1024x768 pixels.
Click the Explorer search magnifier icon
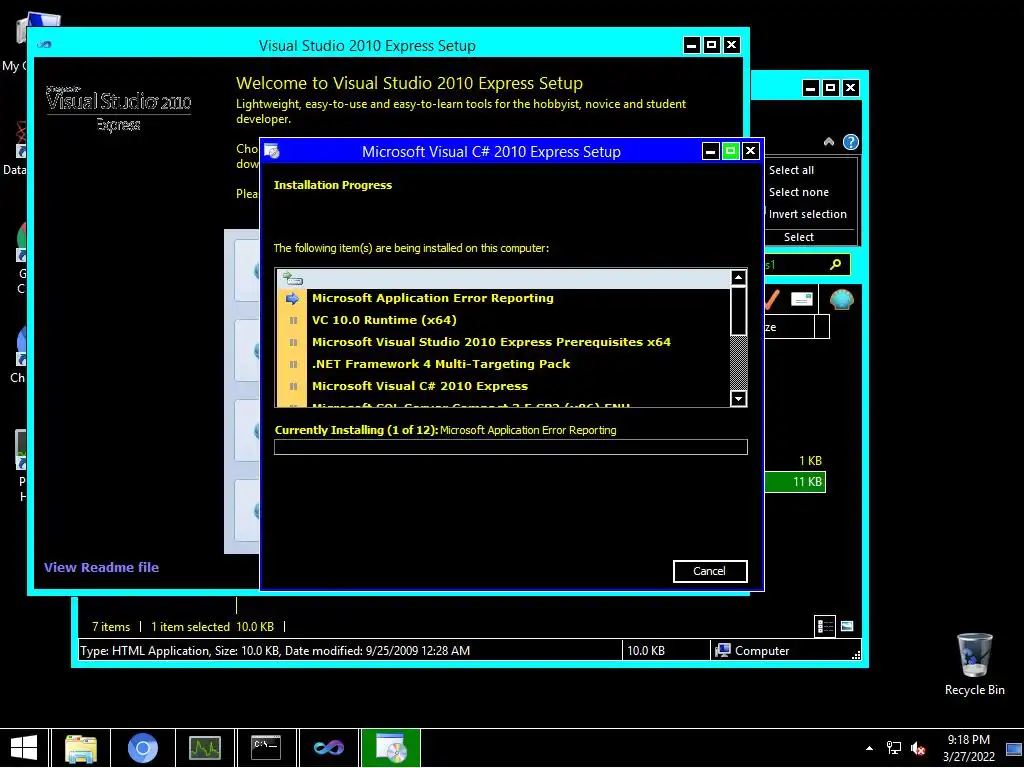click(x=835, y=264)
